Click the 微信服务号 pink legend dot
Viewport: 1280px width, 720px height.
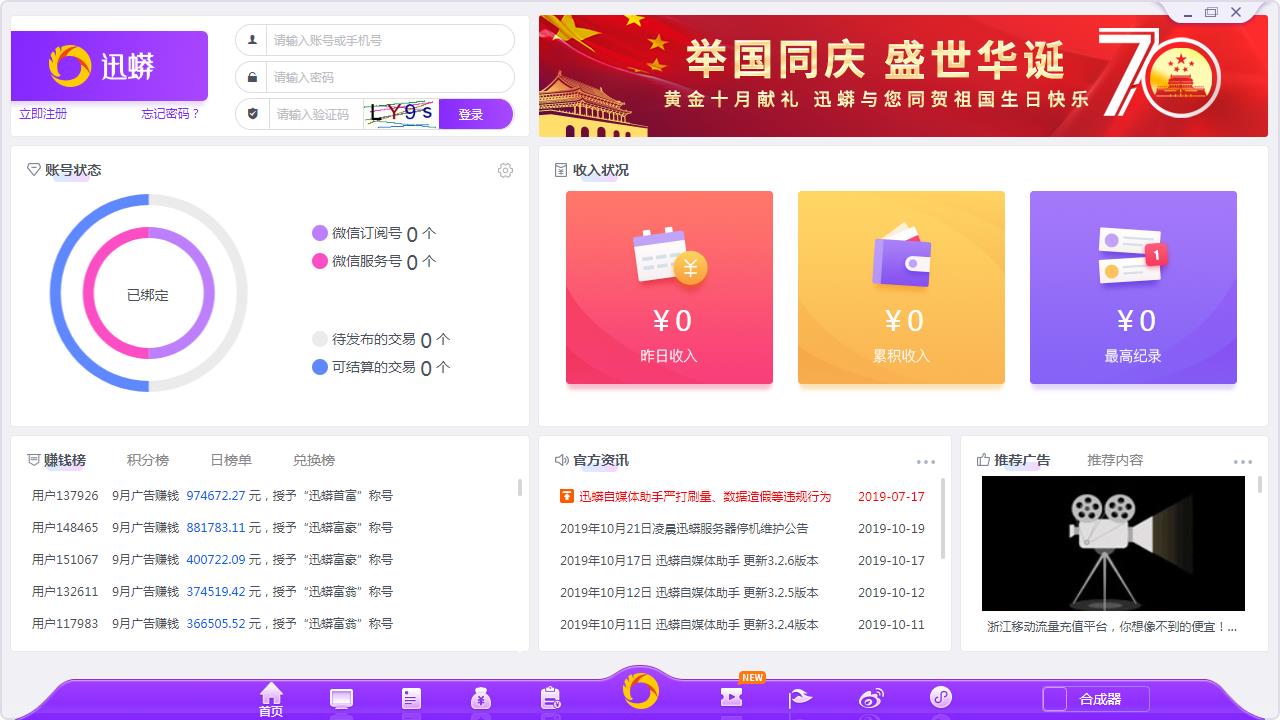coord(320,261)
